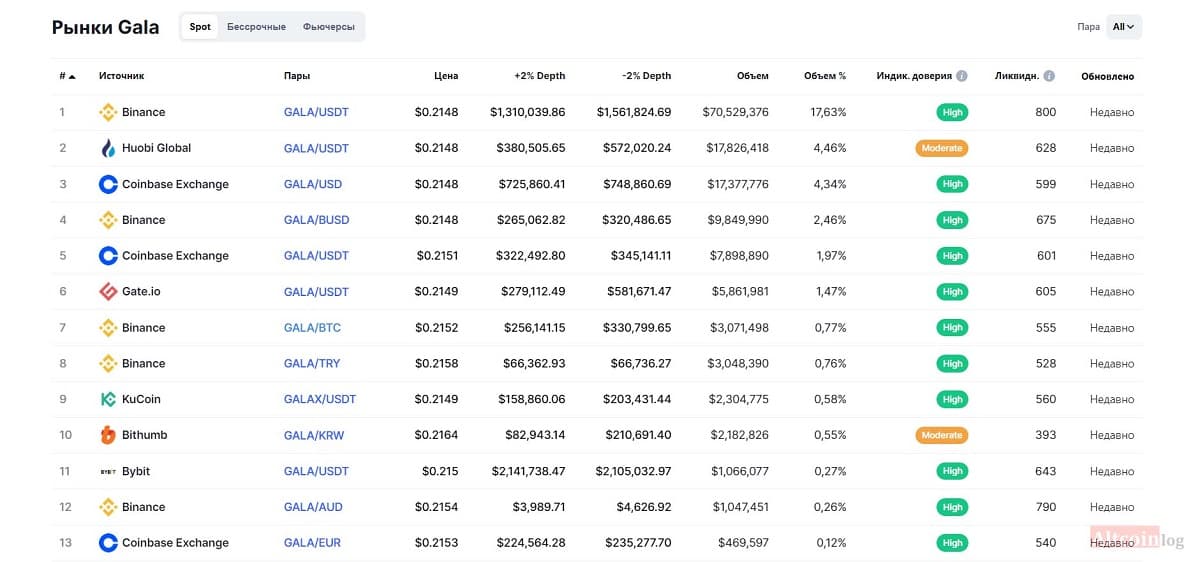Viewport: 1200px width, 562px height.
Task: Click High badge in Bybit row
Action: (952, 471)
